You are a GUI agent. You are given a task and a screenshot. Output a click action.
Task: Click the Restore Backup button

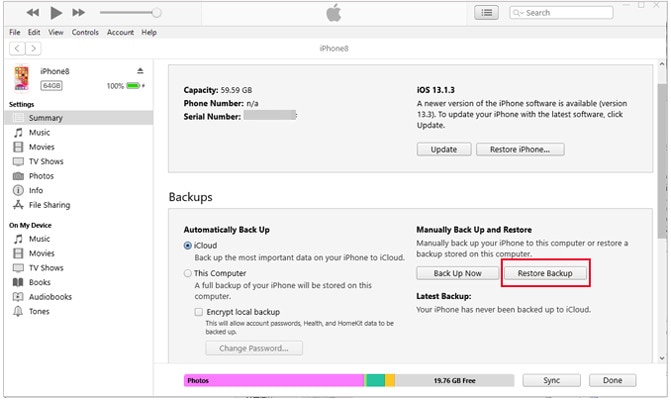[x=545, y=273]
